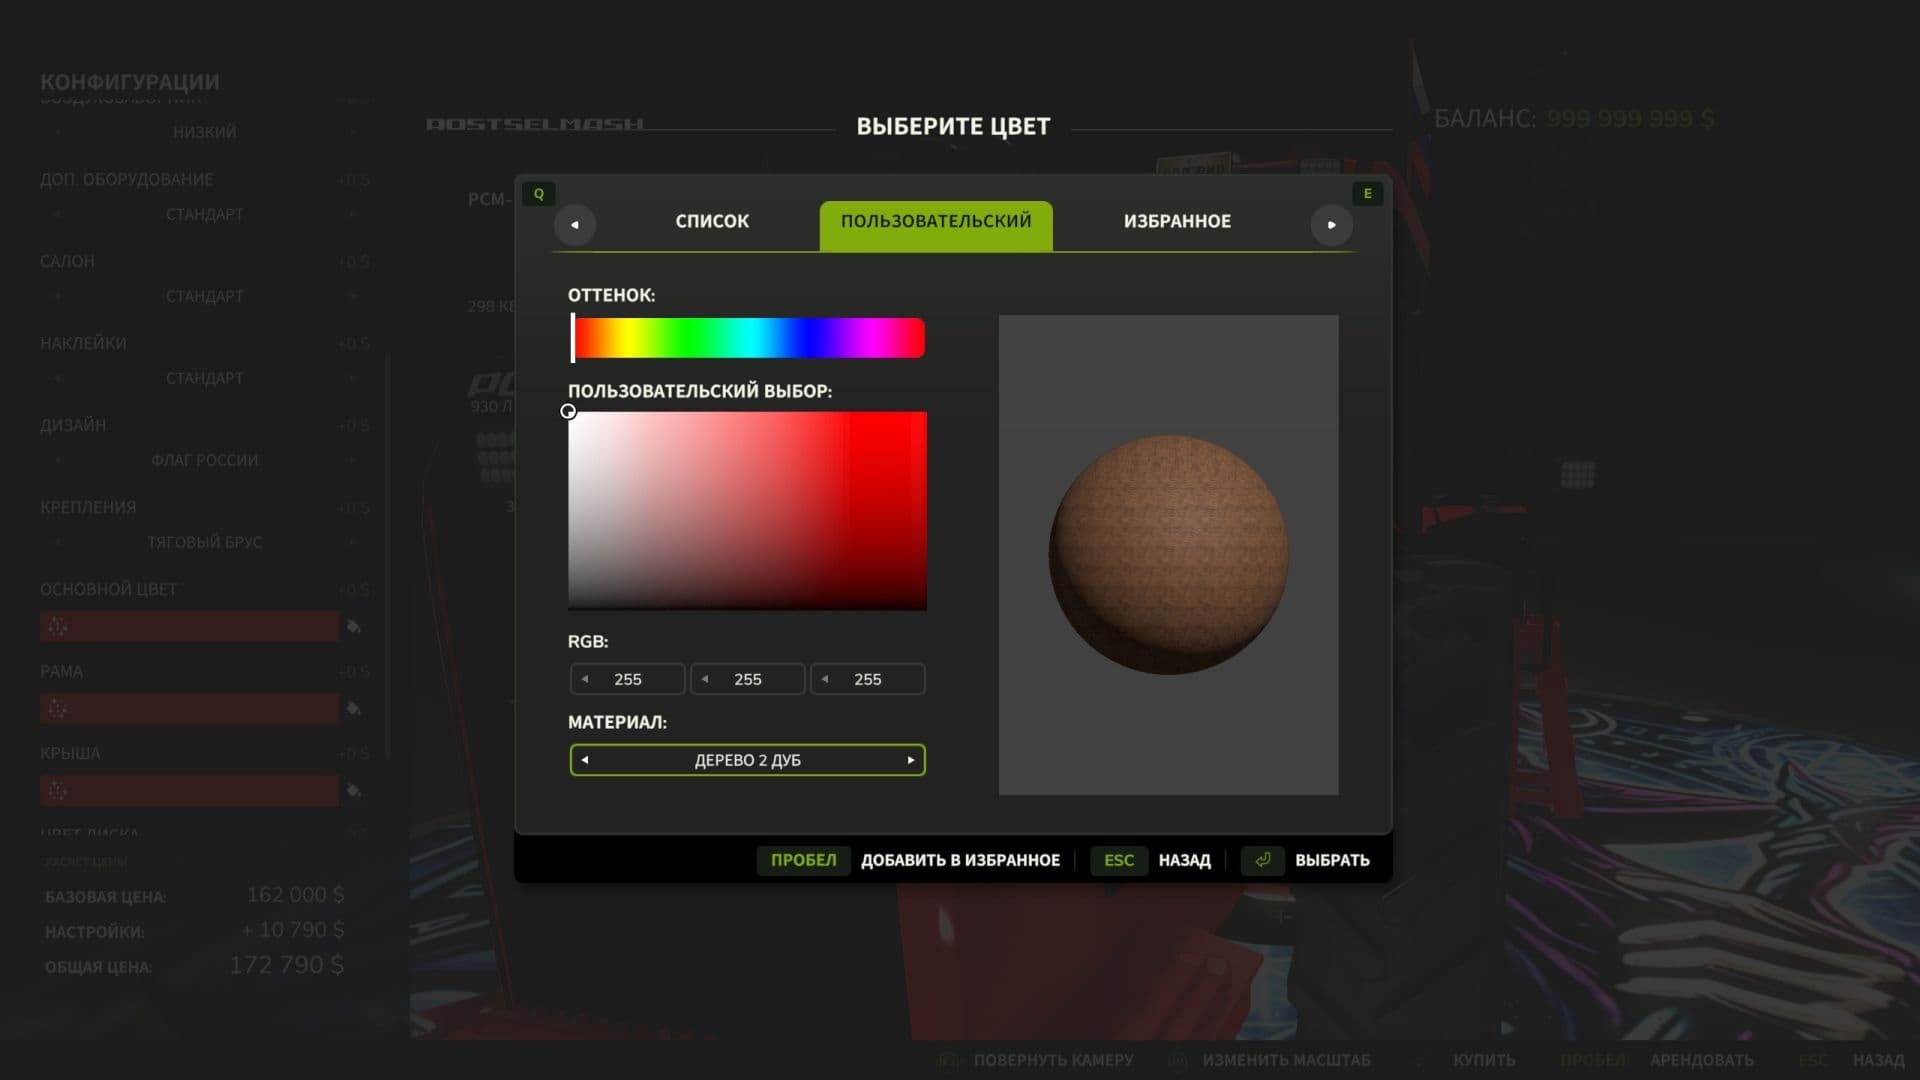
Task: Open the material dropdown showing ДЕРЕВО 2 ДУБ
Action: tap(747, 760)
